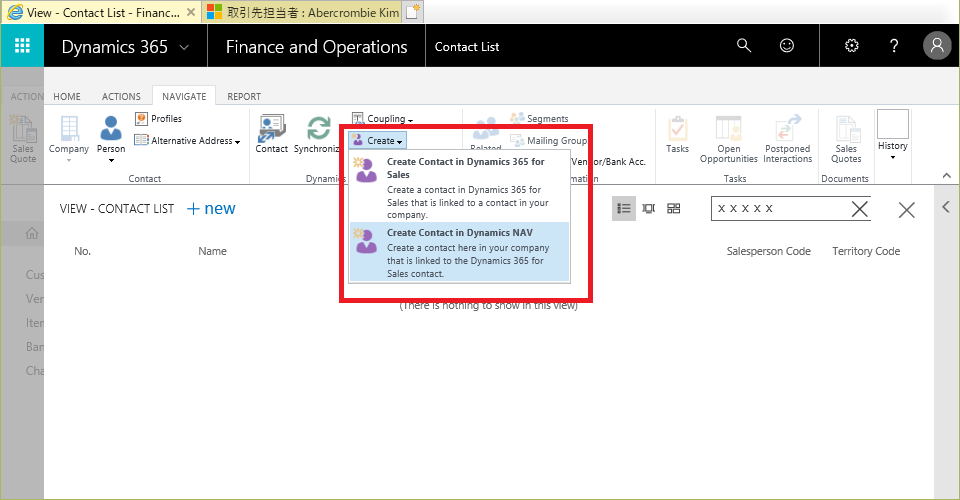Collapse the Create dropdown button
The height and width of the screenshot is (500, 960).
pyautogui.click(x=377, y=141)
